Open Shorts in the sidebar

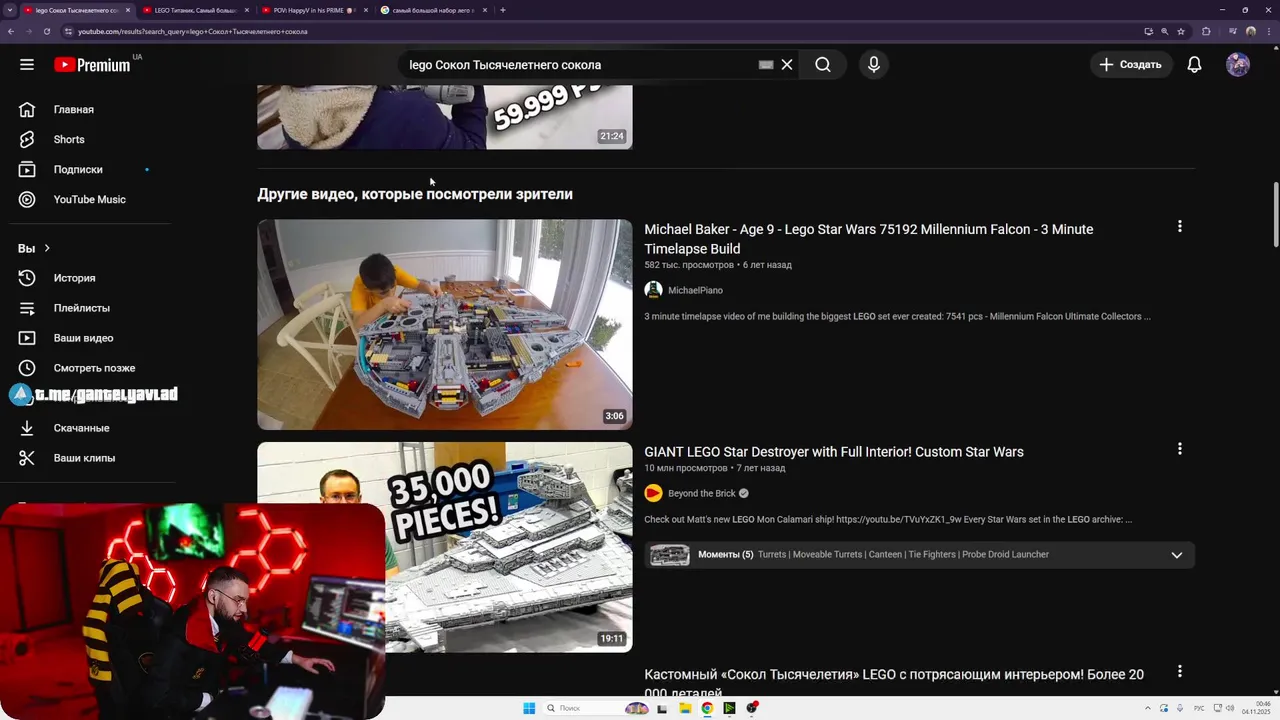pyautogui.click(x=69, y=139)
